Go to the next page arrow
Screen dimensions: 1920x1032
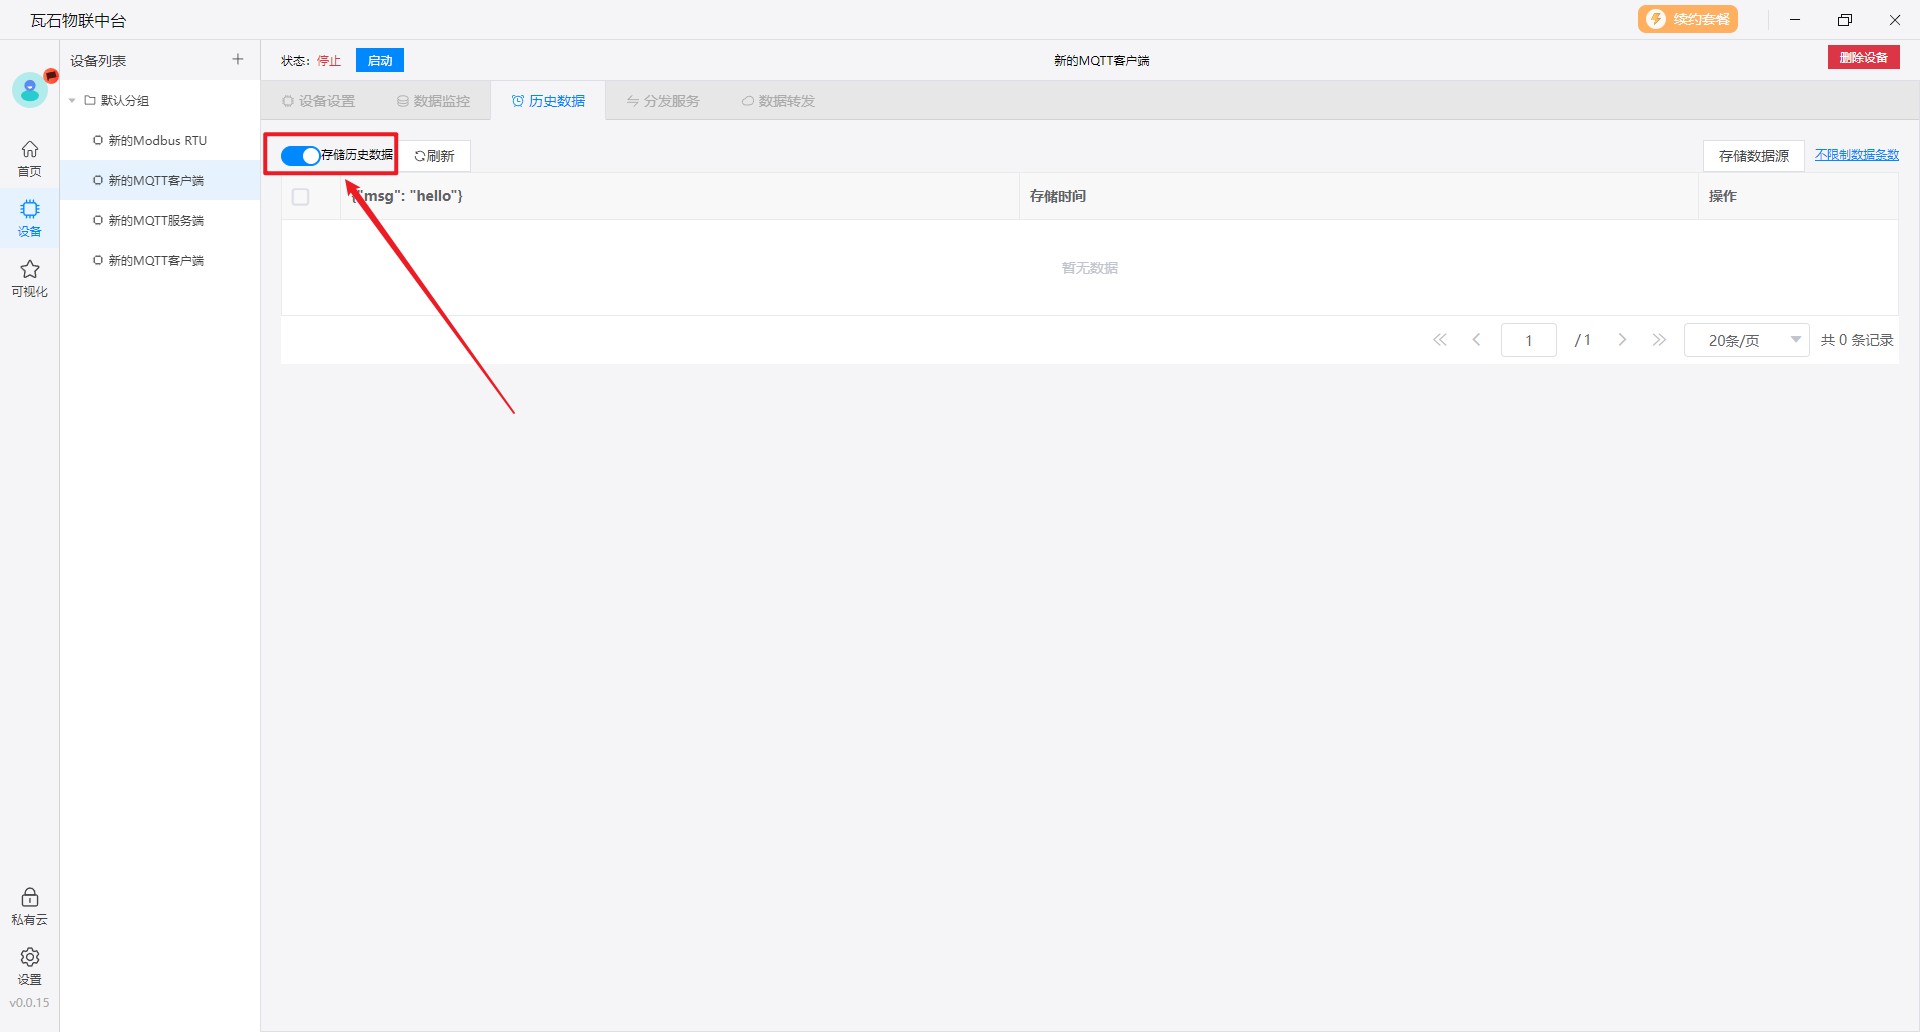tap(1622, 340)
